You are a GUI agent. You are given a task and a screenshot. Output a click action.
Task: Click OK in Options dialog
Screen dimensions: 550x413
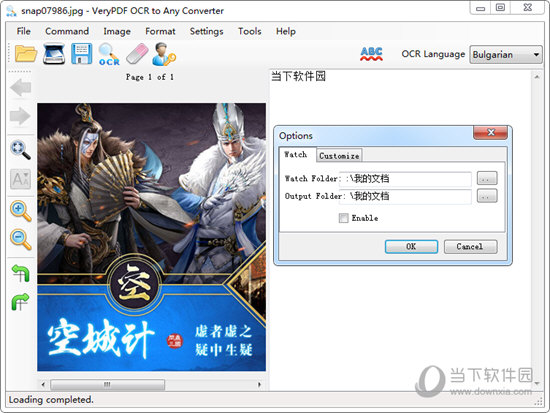(411, 247)
